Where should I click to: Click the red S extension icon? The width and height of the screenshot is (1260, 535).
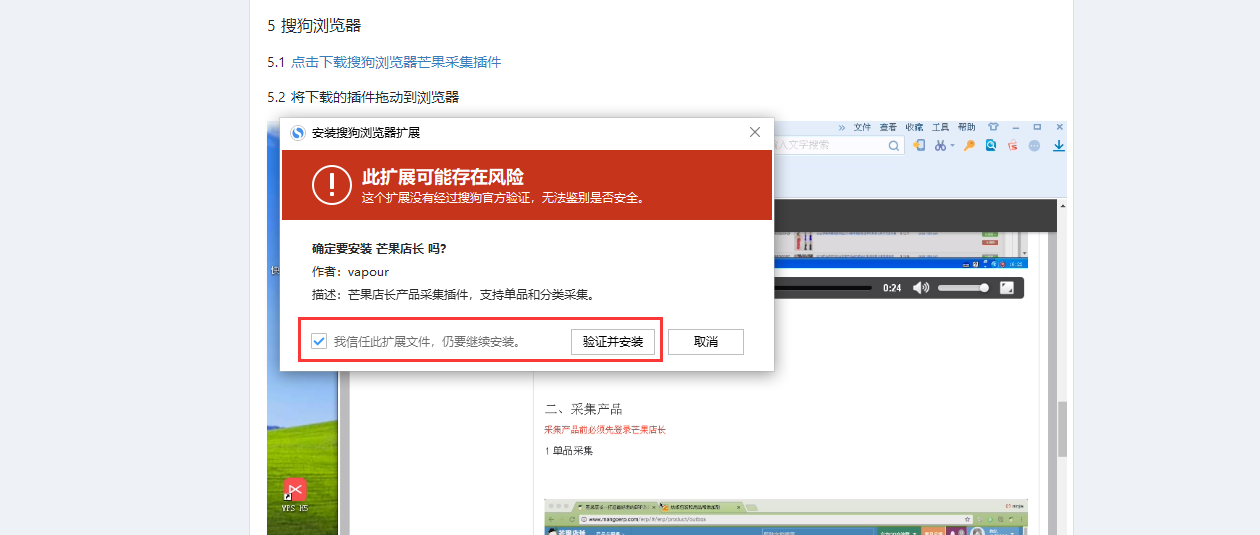click(1012, 146)
